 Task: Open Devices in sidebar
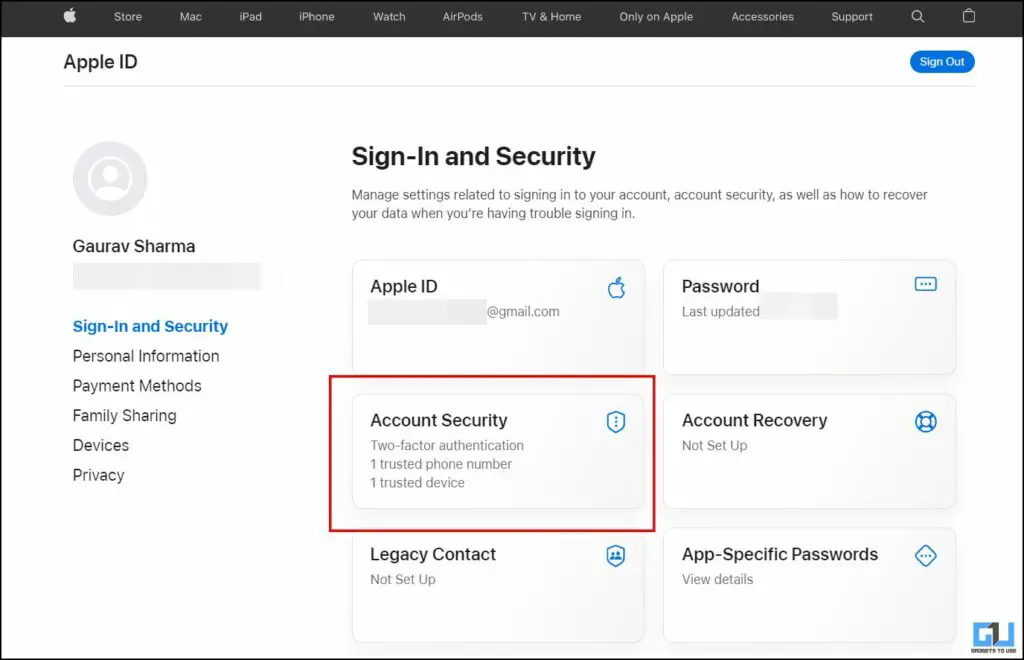101,445
